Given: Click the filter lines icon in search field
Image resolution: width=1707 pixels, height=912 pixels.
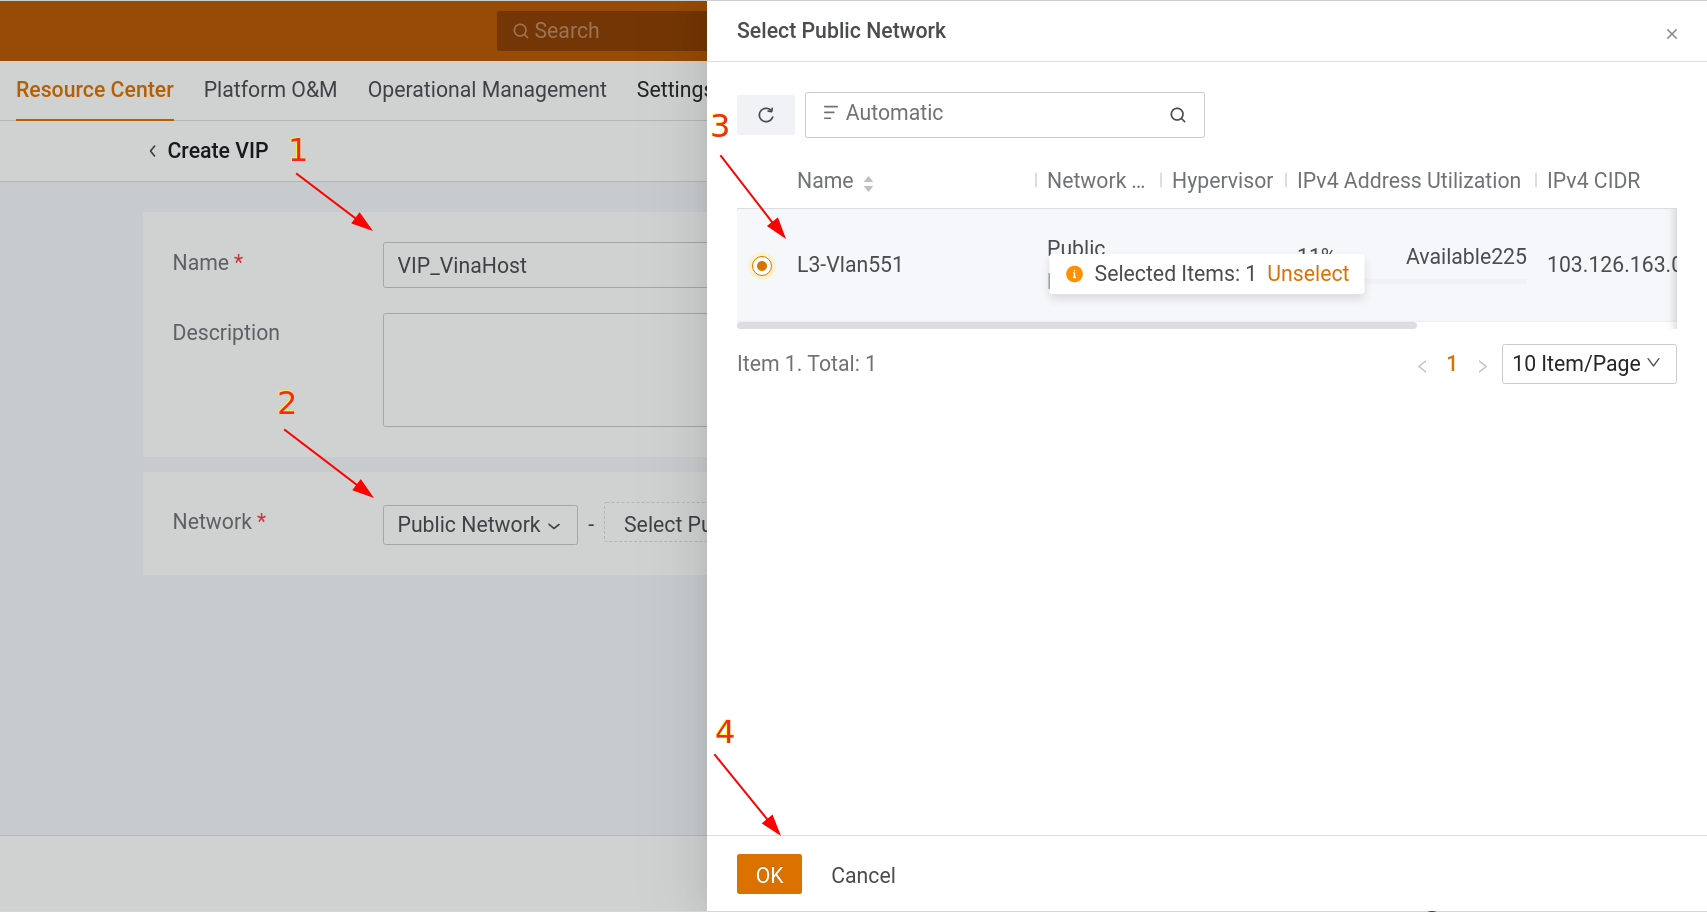Looking at the screenshot, I should coord(829,113).
